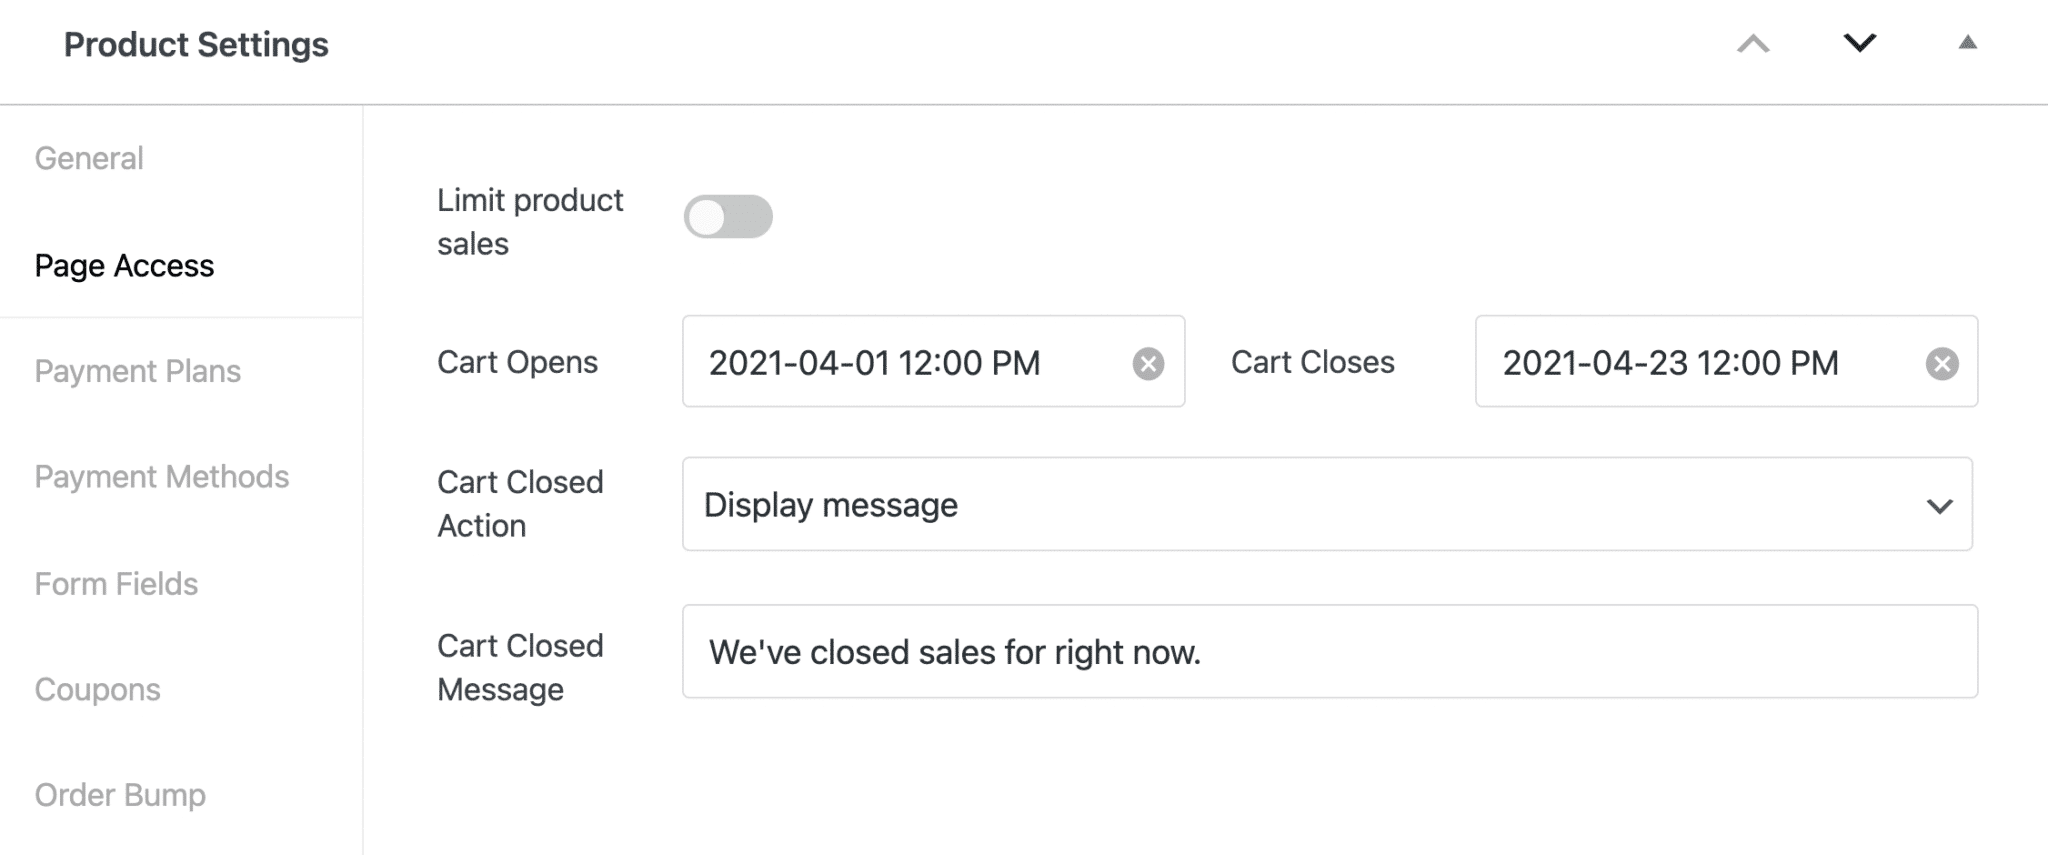Edit the Cart Closed Message text field
This screenshot has height=855, width=2048.
pyautogui.click(x=1328, y=652)
